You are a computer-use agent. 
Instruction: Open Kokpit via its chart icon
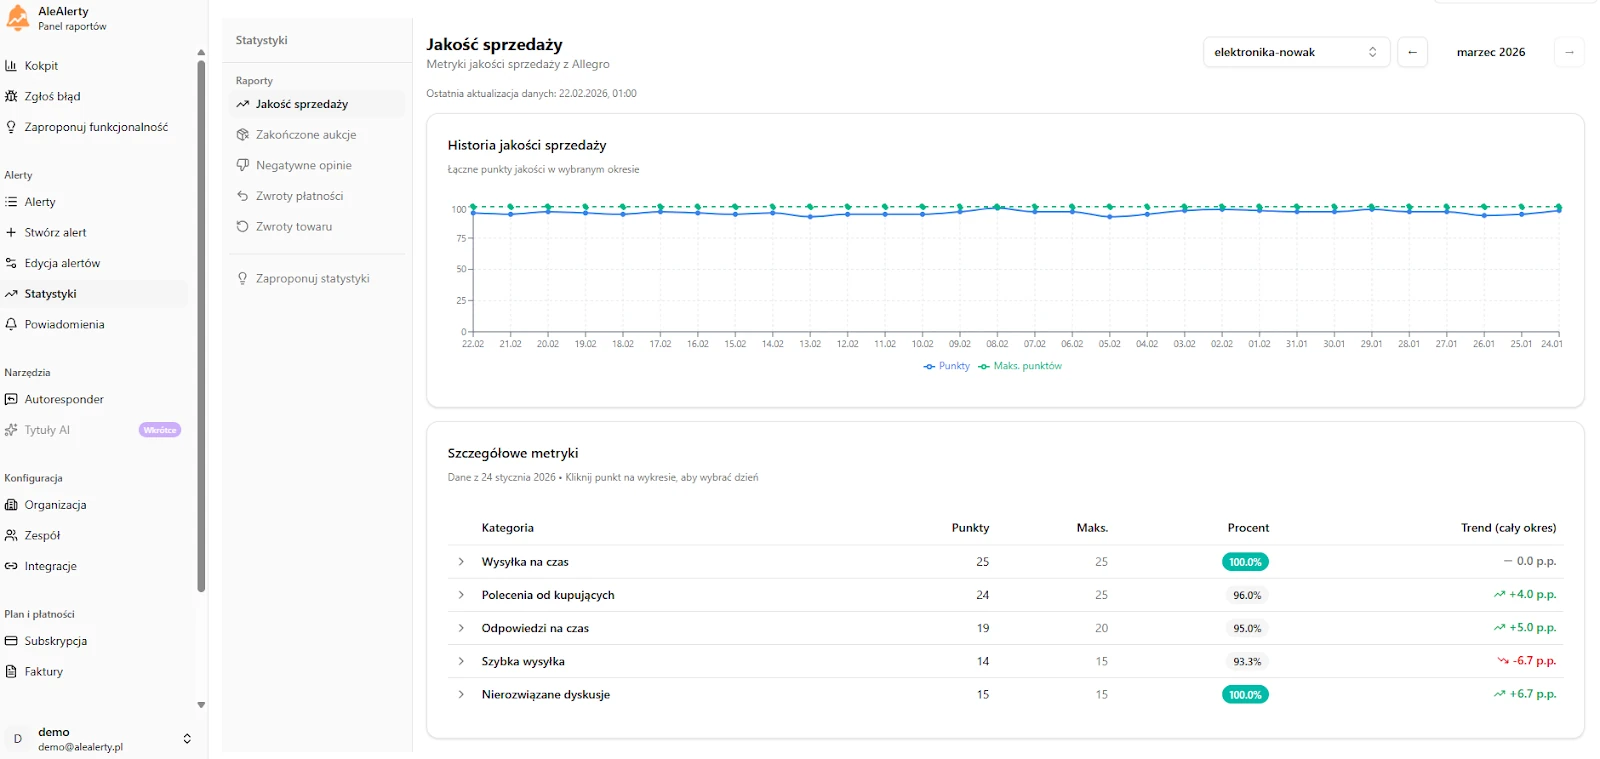tap(11, 66)
